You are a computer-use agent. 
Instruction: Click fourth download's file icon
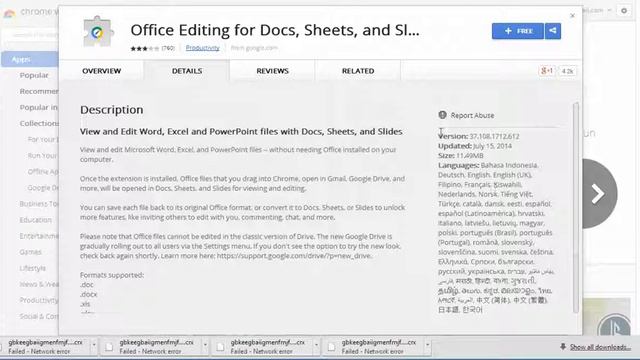click(x=331, y=347)
